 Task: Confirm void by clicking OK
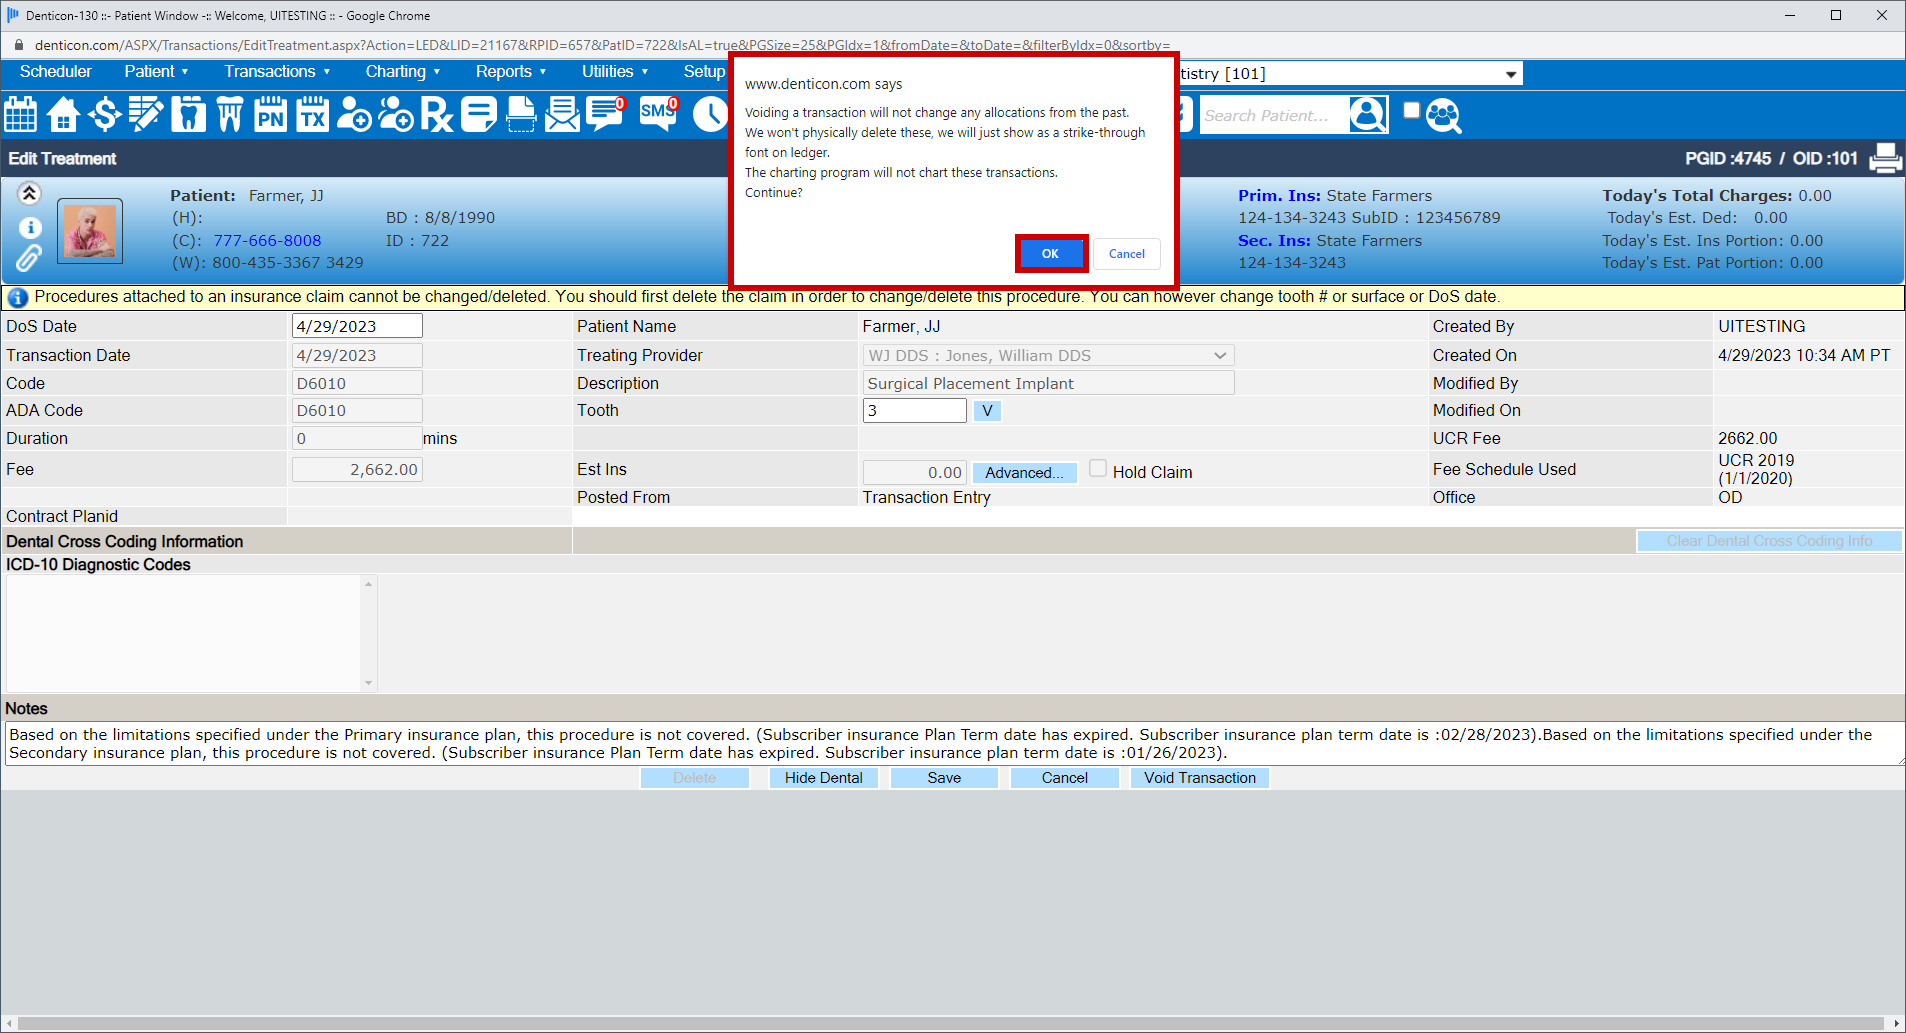1050,253
